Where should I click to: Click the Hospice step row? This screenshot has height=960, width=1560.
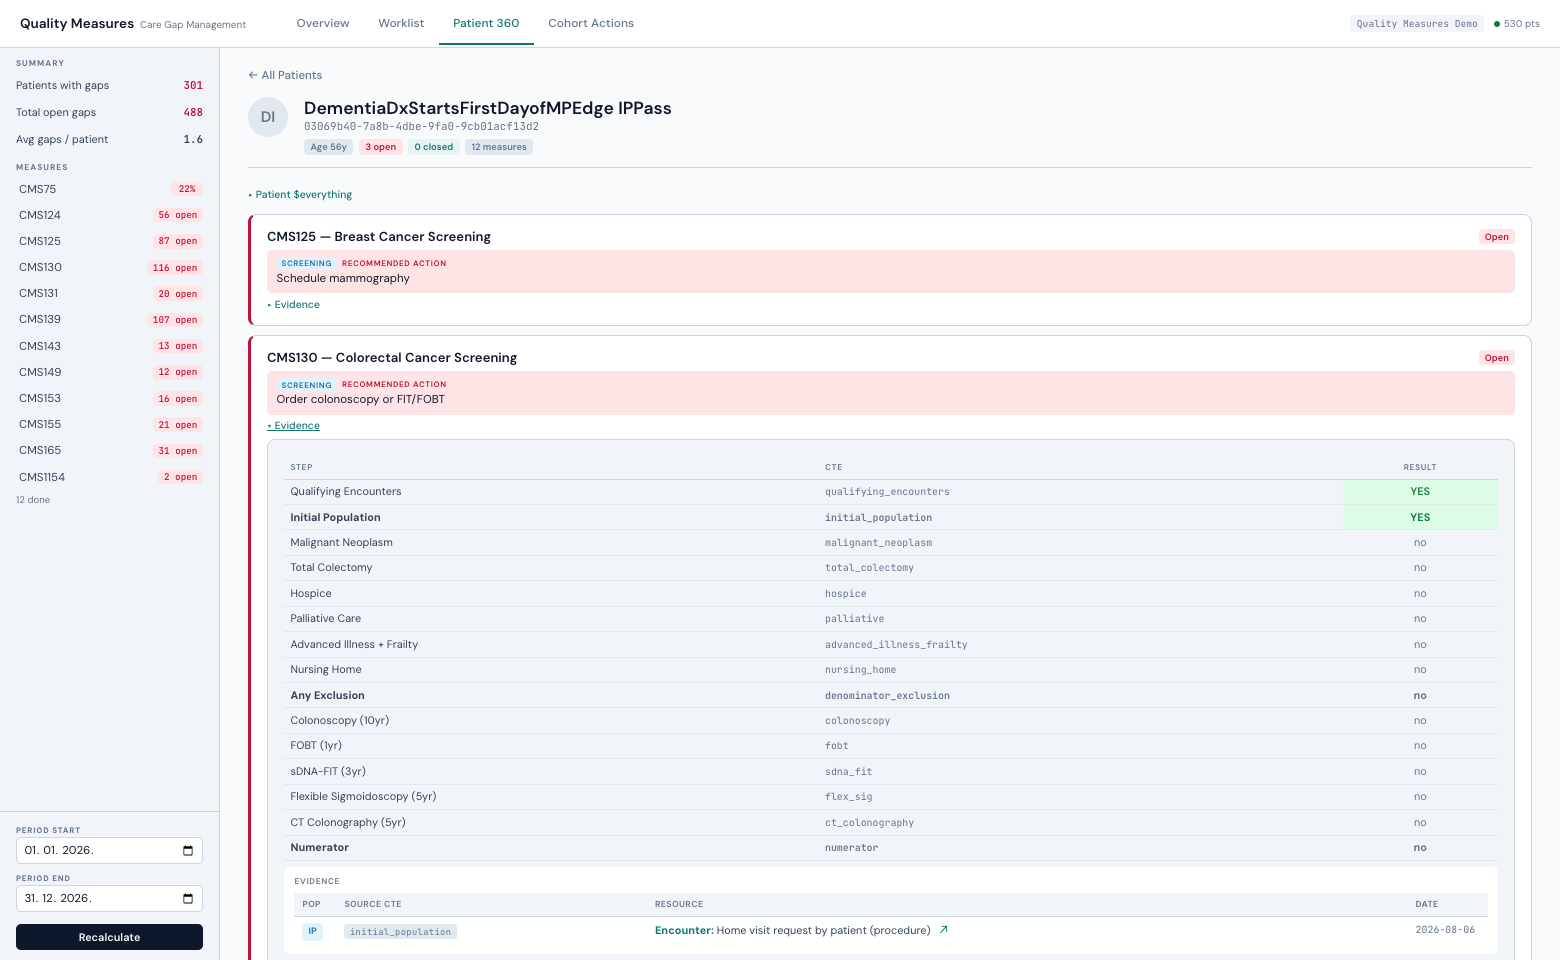coord(891,594)
